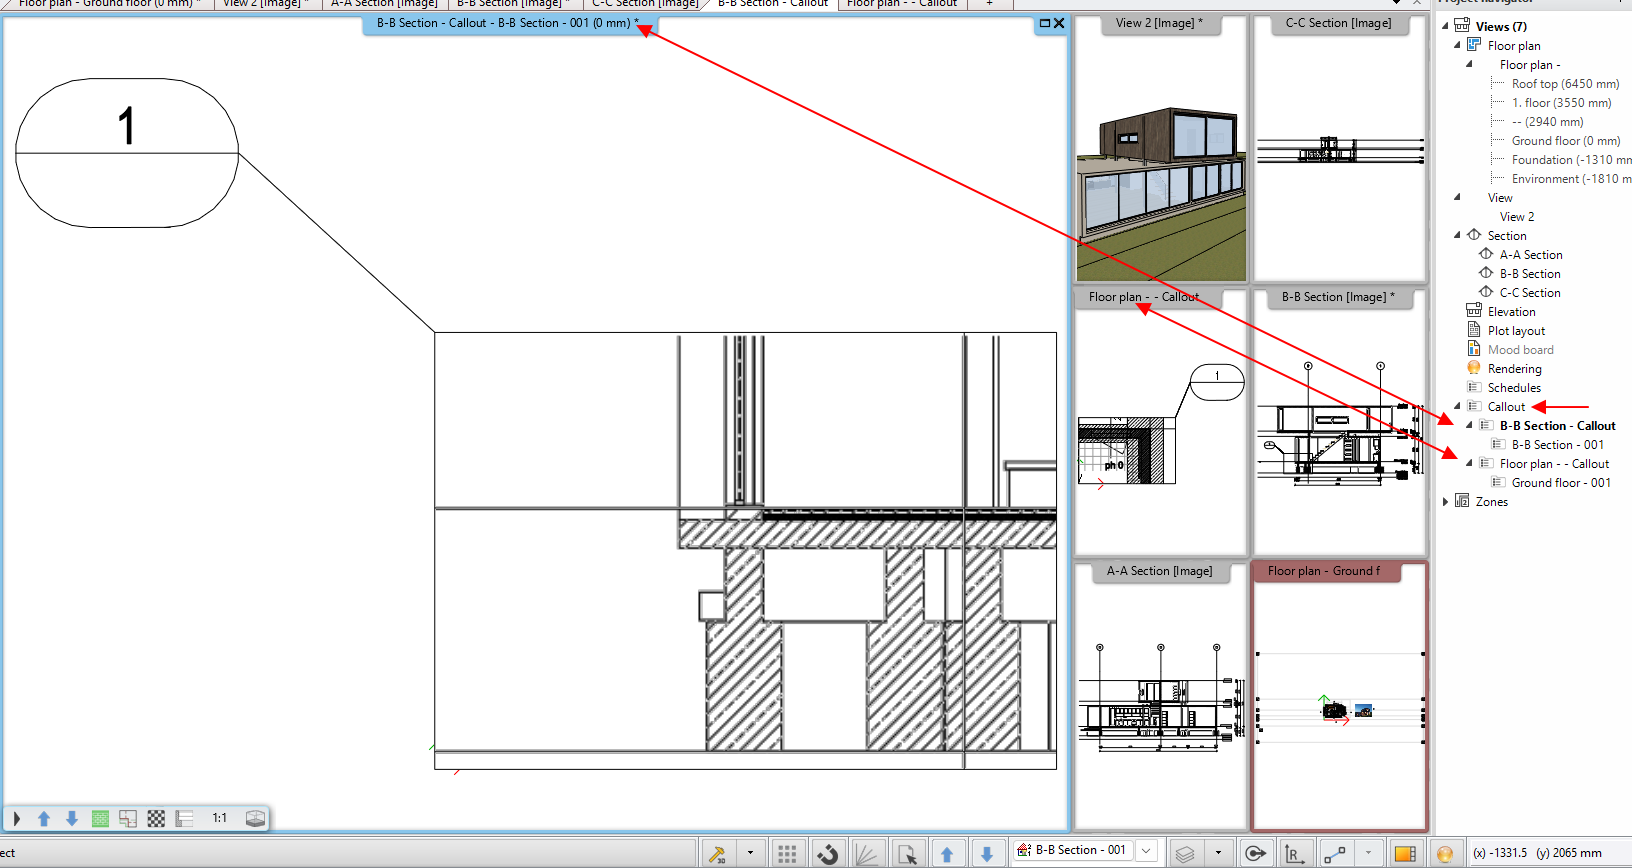1632x868 pixels.
Task: Toggle the relative coordinate R axis icon
Action: click(1294, 853)
